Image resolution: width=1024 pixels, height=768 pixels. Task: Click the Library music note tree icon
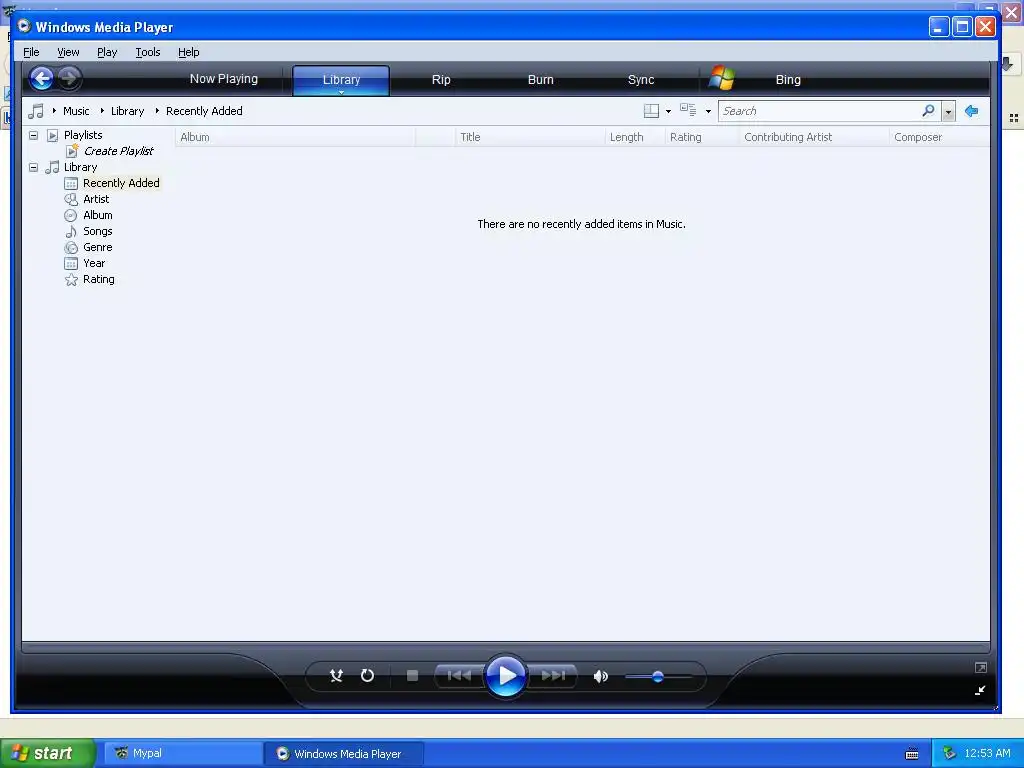tap(52, 167)
